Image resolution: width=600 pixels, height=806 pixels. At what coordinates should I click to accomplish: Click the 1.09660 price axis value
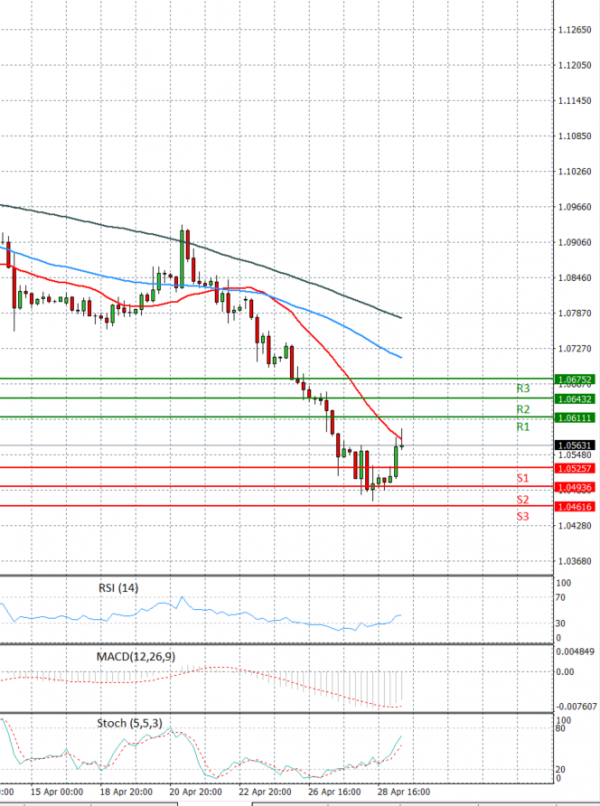click(575, 207)
